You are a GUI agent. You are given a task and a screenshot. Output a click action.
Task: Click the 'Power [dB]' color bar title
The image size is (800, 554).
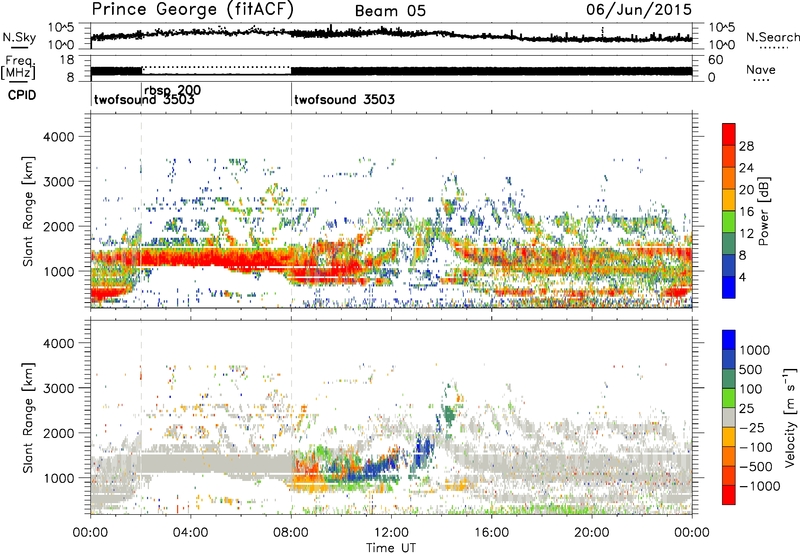(x=764, y=211)
